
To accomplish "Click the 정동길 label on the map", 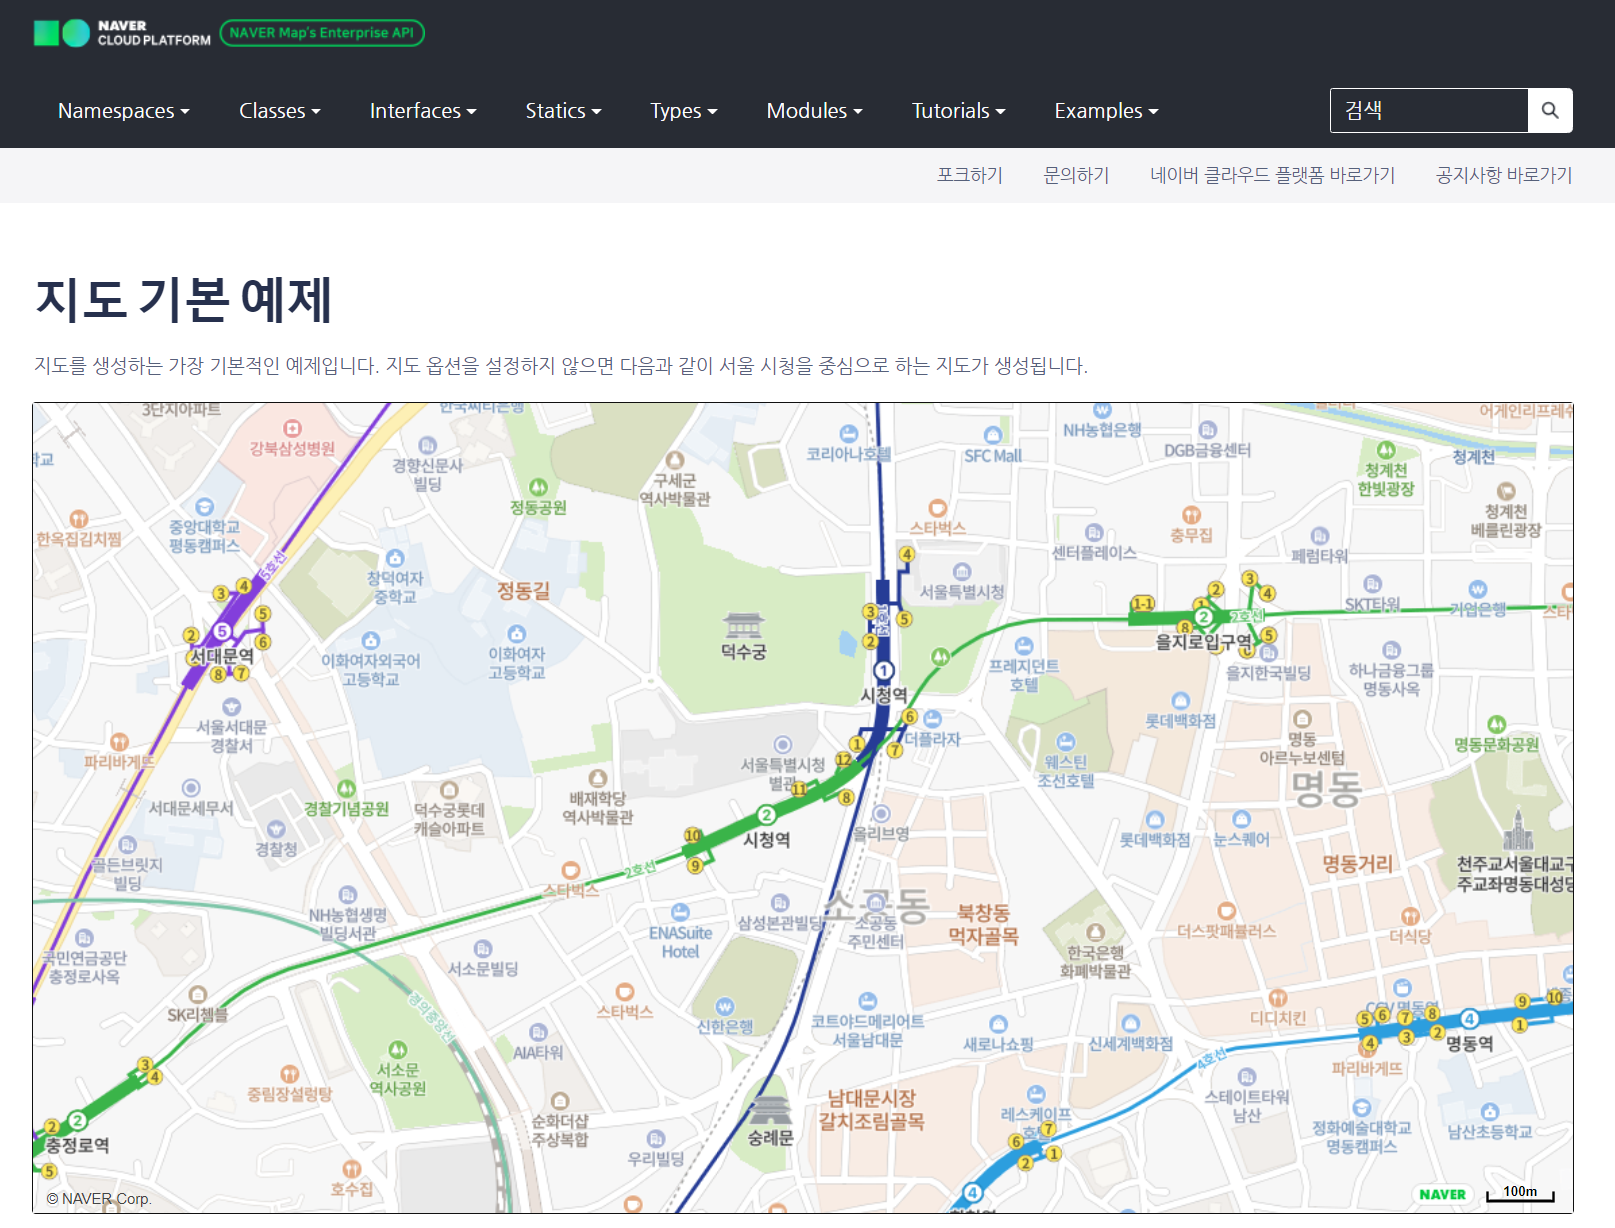I will [x=524, y=590].
